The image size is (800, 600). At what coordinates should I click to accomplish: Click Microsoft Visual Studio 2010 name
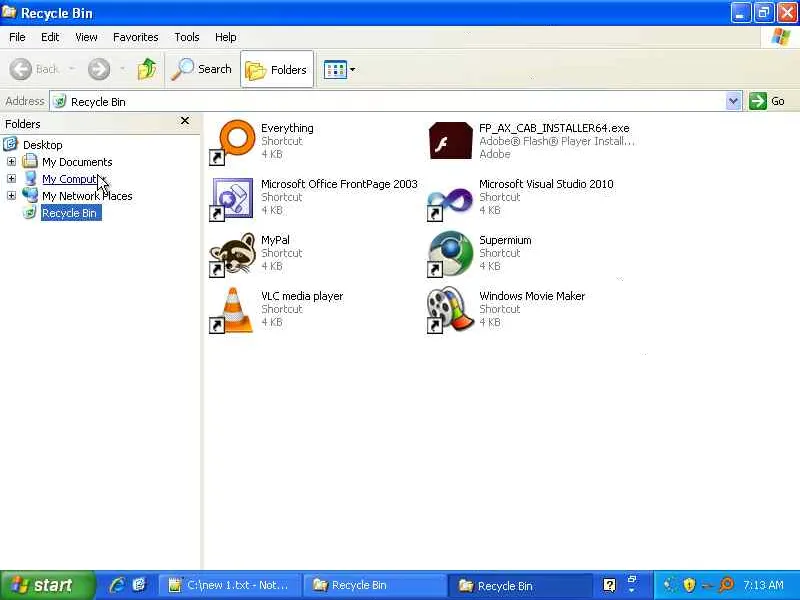[546, 184]
